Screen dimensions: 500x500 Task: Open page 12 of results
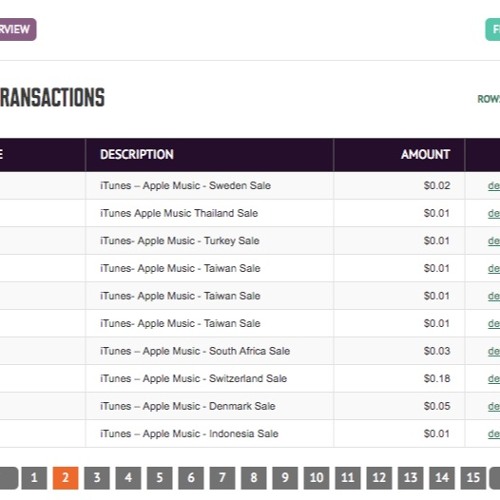(379, 478)
